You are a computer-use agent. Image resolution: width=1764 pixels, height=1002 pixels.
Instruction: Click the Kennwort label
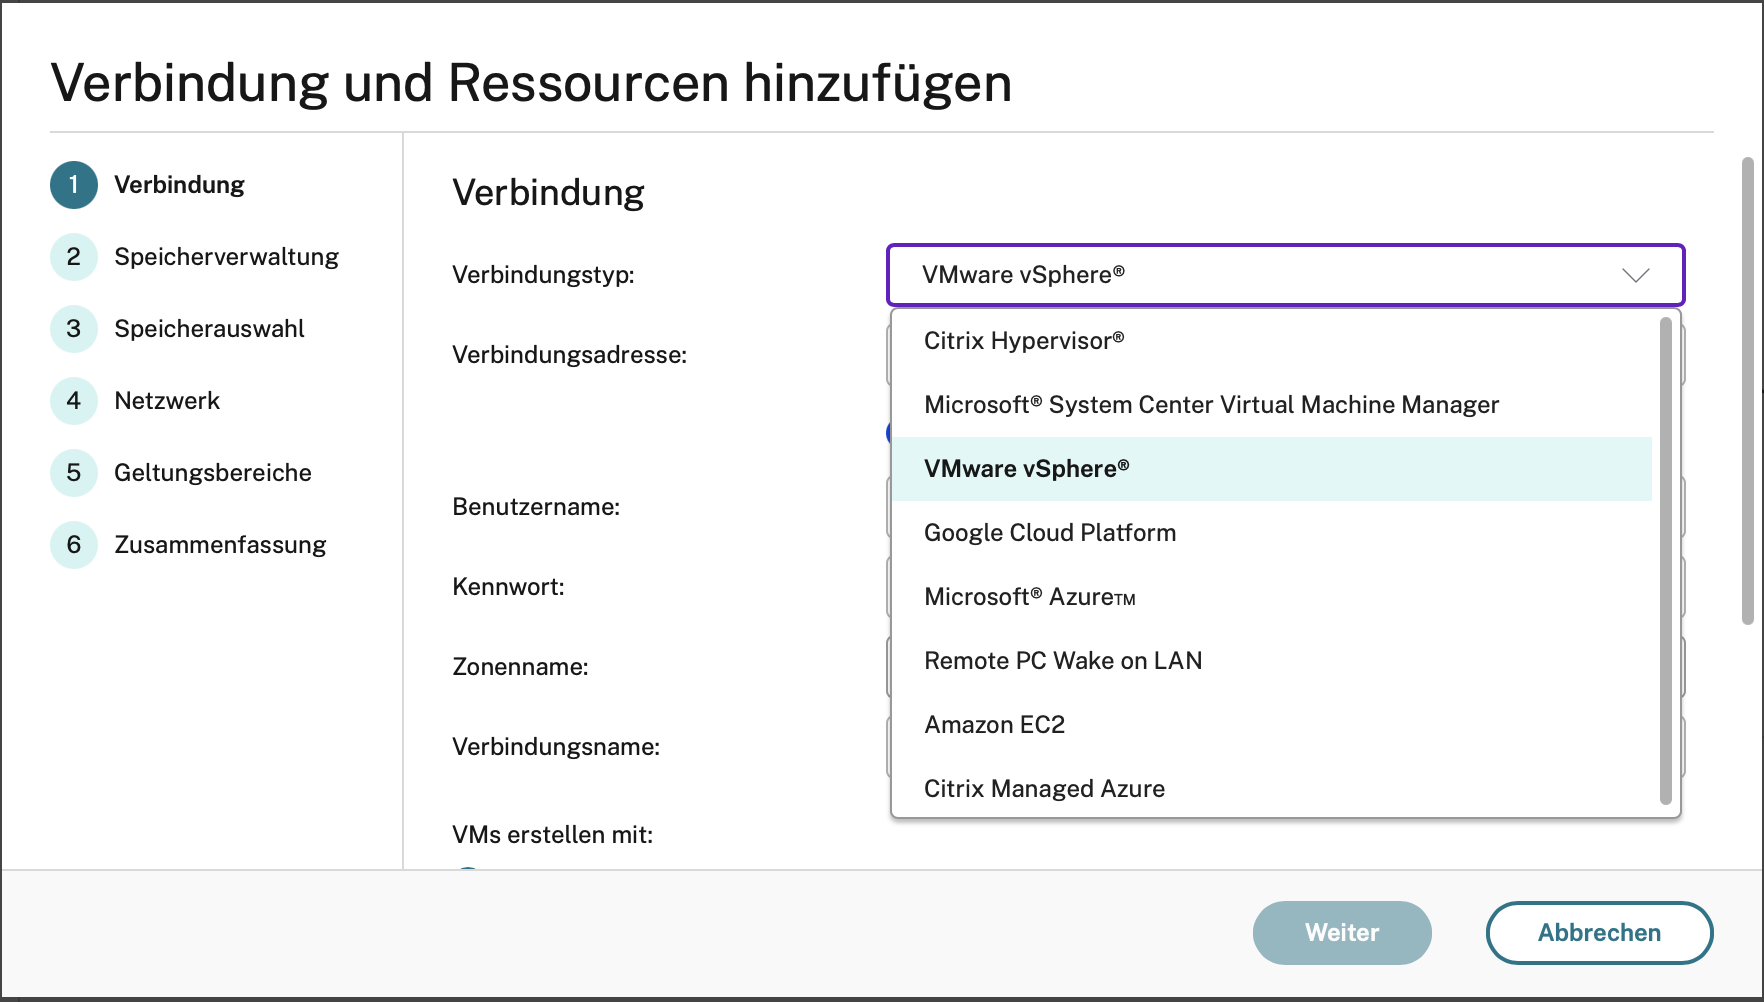pyautogui.click(x=508, y=587)
